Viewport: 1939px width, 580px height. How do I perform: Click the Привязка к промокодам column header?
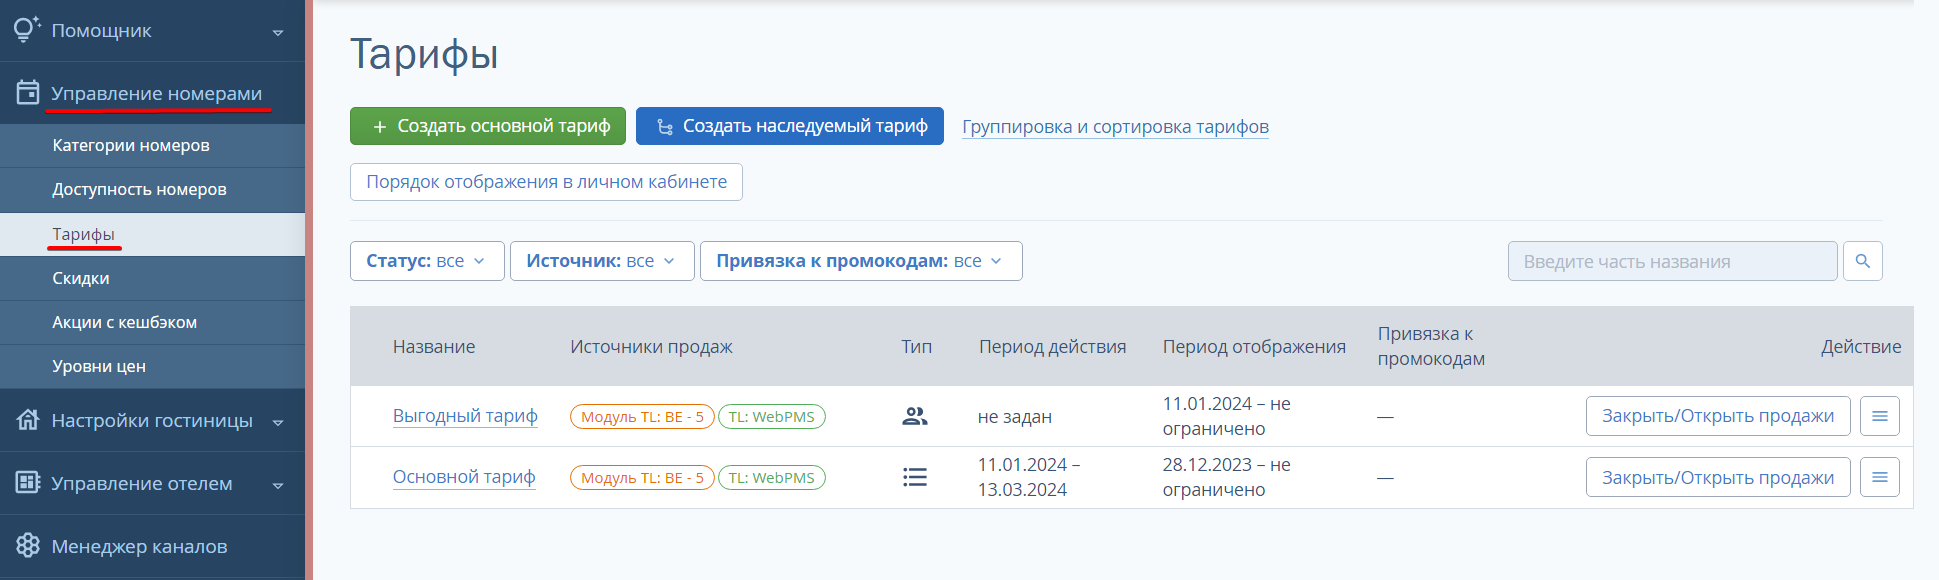tap(1431, 346)
